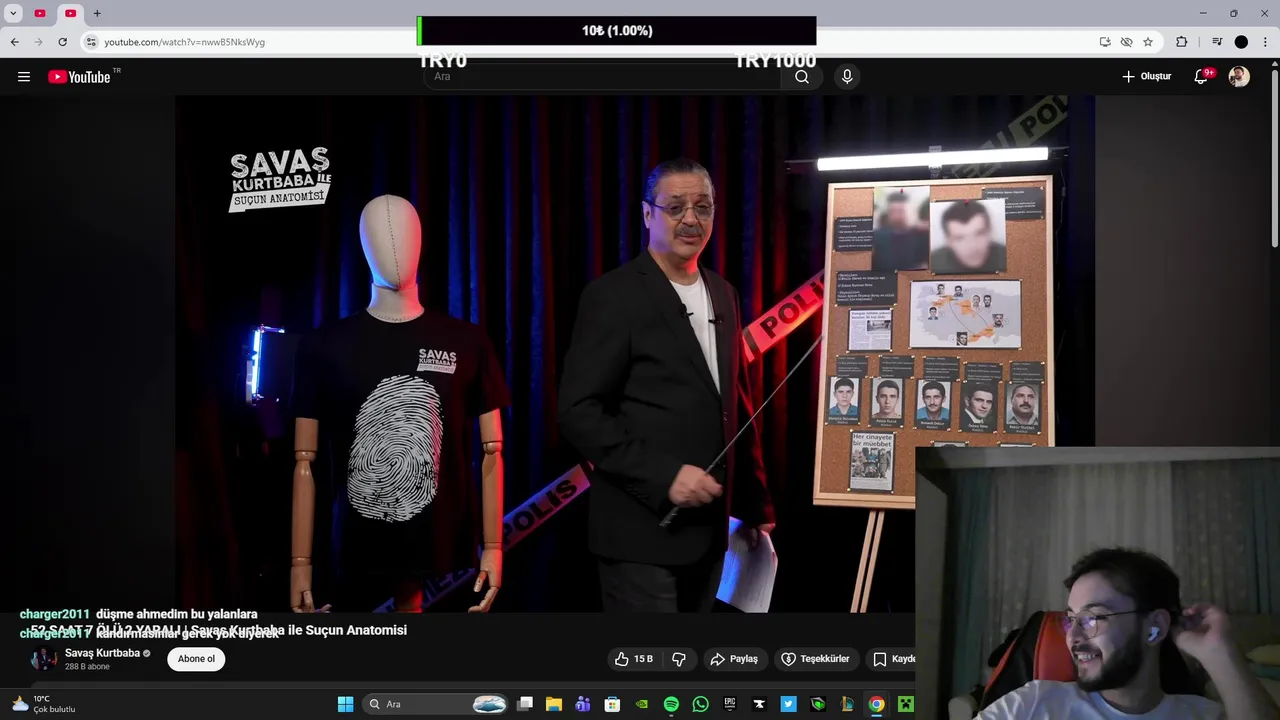
Task: Go to the YouTube home logo
Action: pos(79,77)
